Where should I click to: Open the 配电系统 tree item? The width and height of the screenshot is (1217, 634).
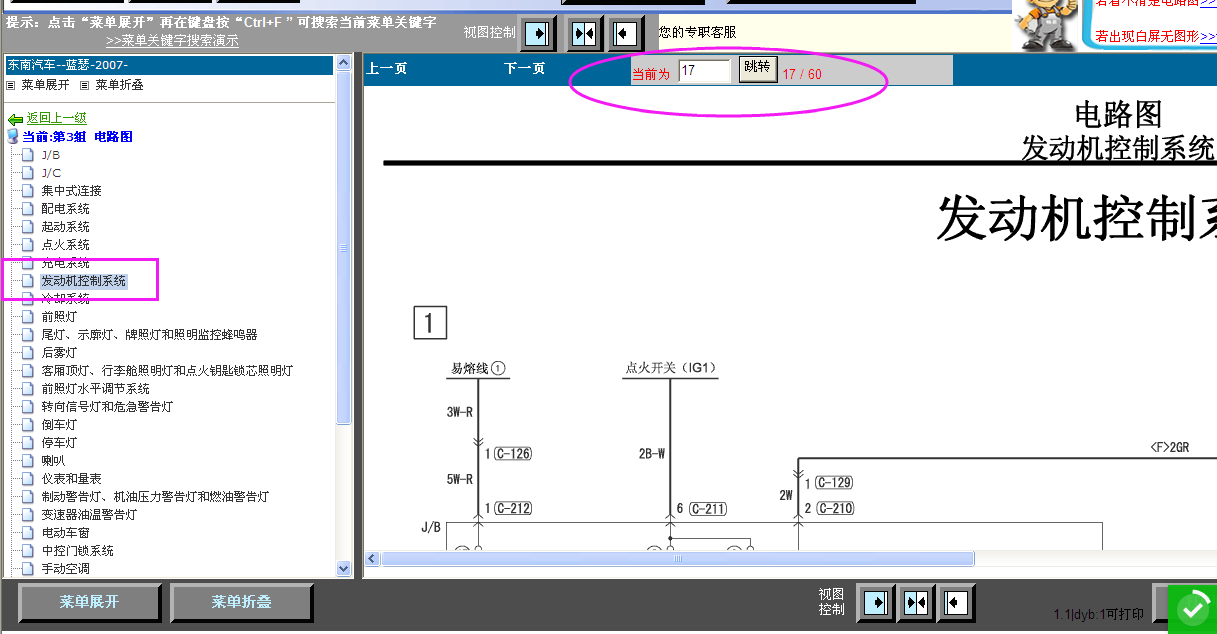[x=65, y=209]
